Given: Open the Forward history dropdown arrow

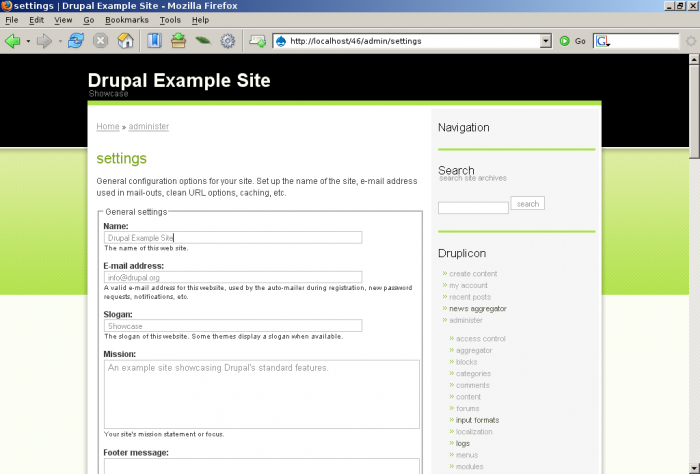Looking at the screenshot, I should coord(60,41).
